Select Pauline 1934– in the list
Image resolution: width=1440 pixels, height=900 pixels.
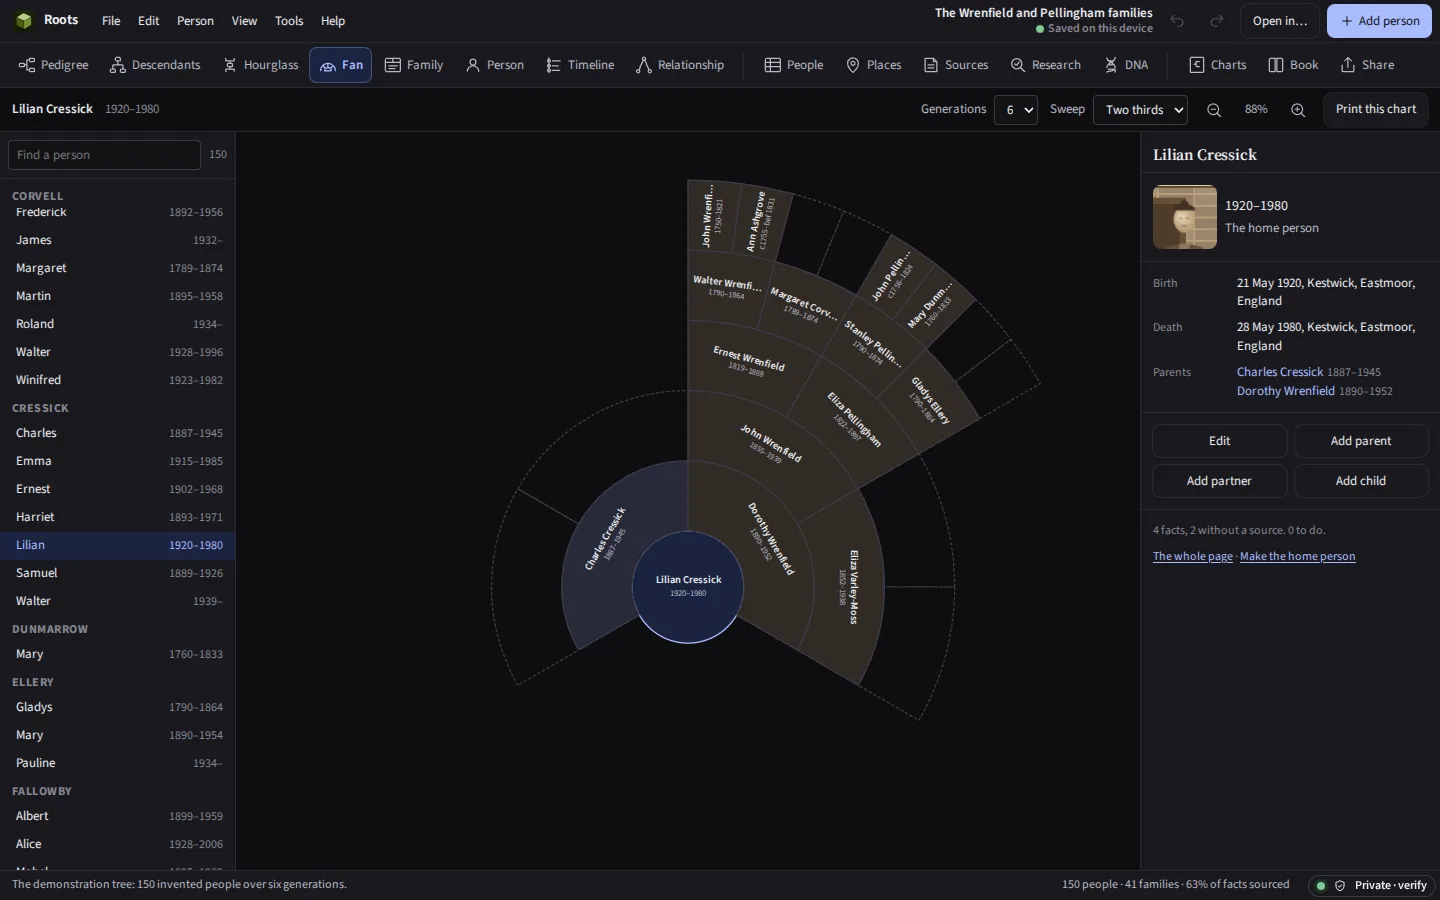(x=118, y=763)
